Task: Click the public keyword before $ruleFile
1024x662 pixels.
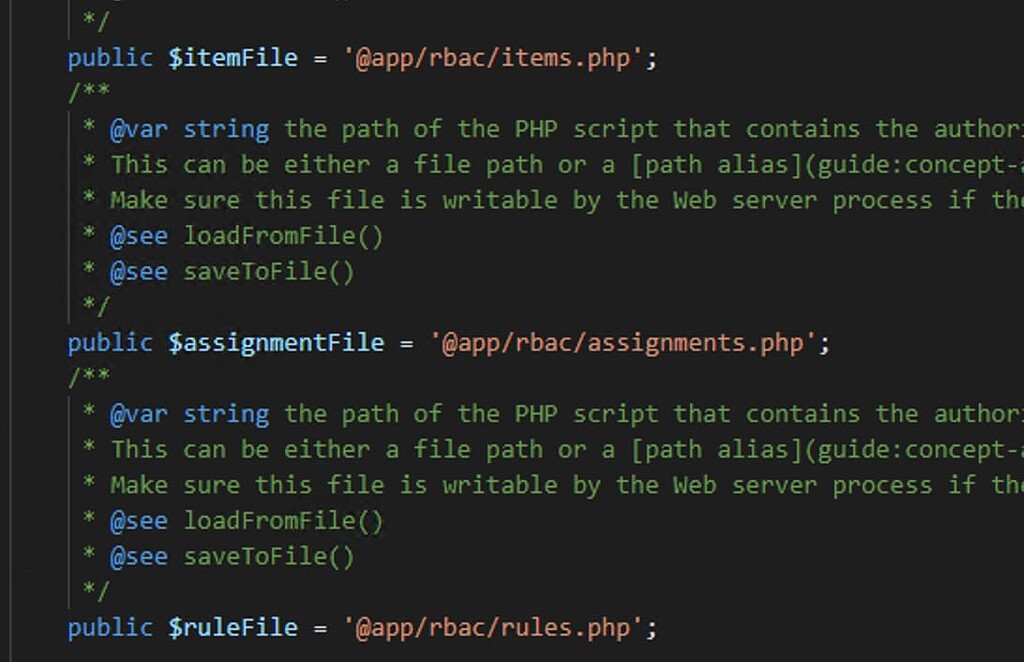Action: 110,628
